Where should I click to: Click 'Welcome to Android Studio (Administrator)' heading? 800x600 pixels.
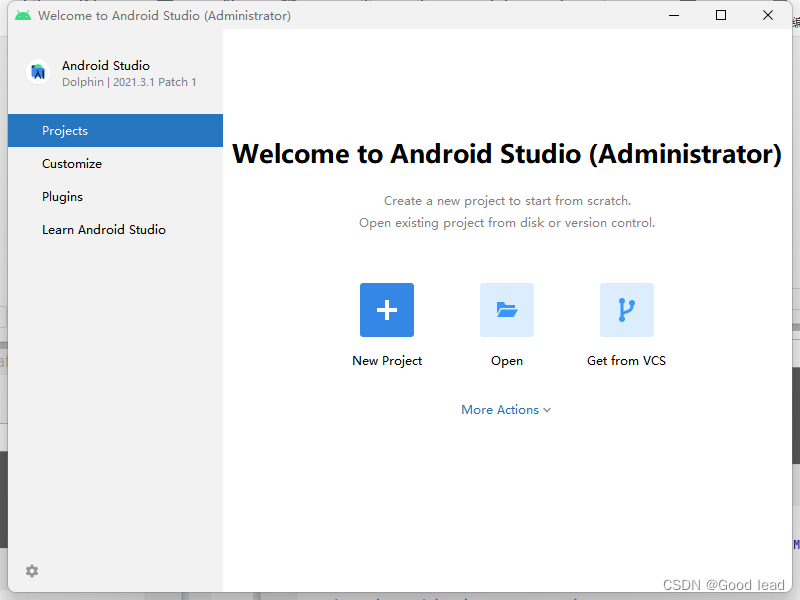[x=507, y=154]
